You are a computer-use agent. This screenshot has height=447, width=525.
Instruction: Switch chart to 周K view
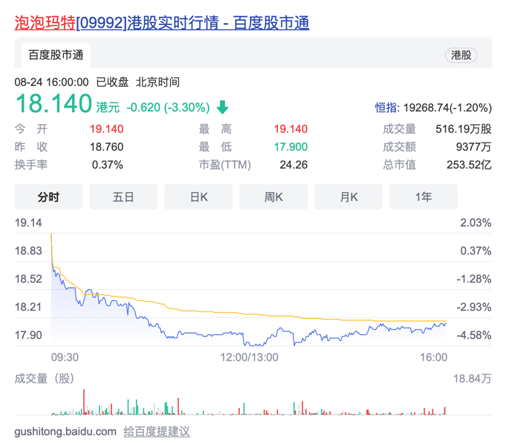(274, 197)
